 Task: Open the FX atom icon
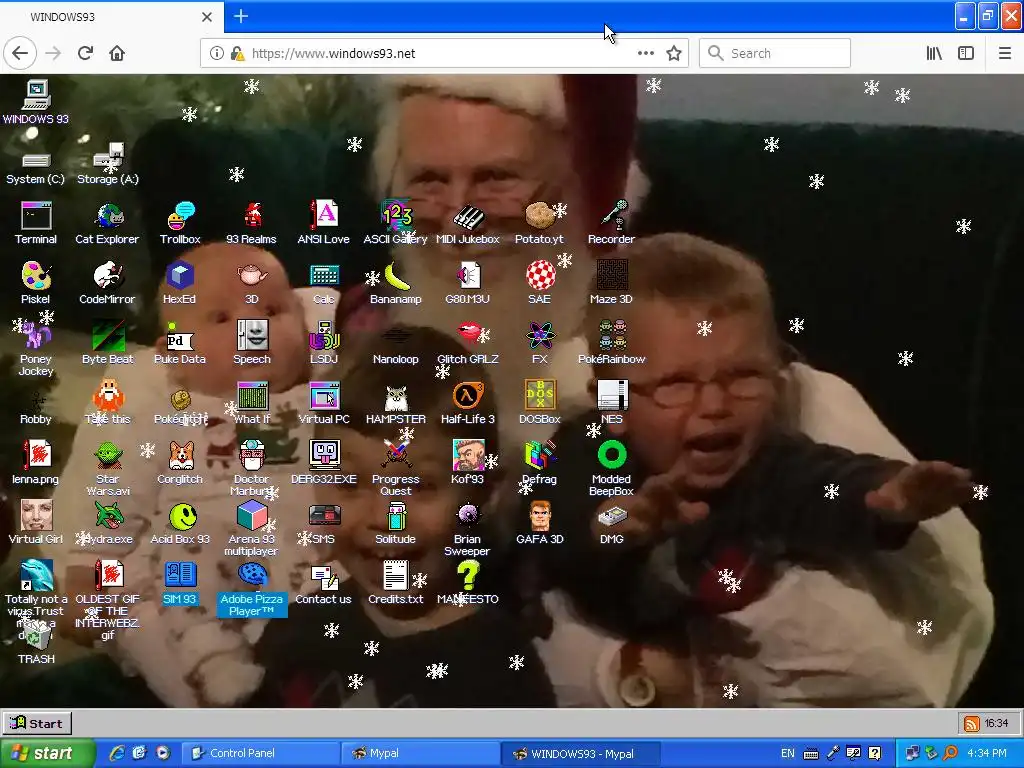(540, 344)
